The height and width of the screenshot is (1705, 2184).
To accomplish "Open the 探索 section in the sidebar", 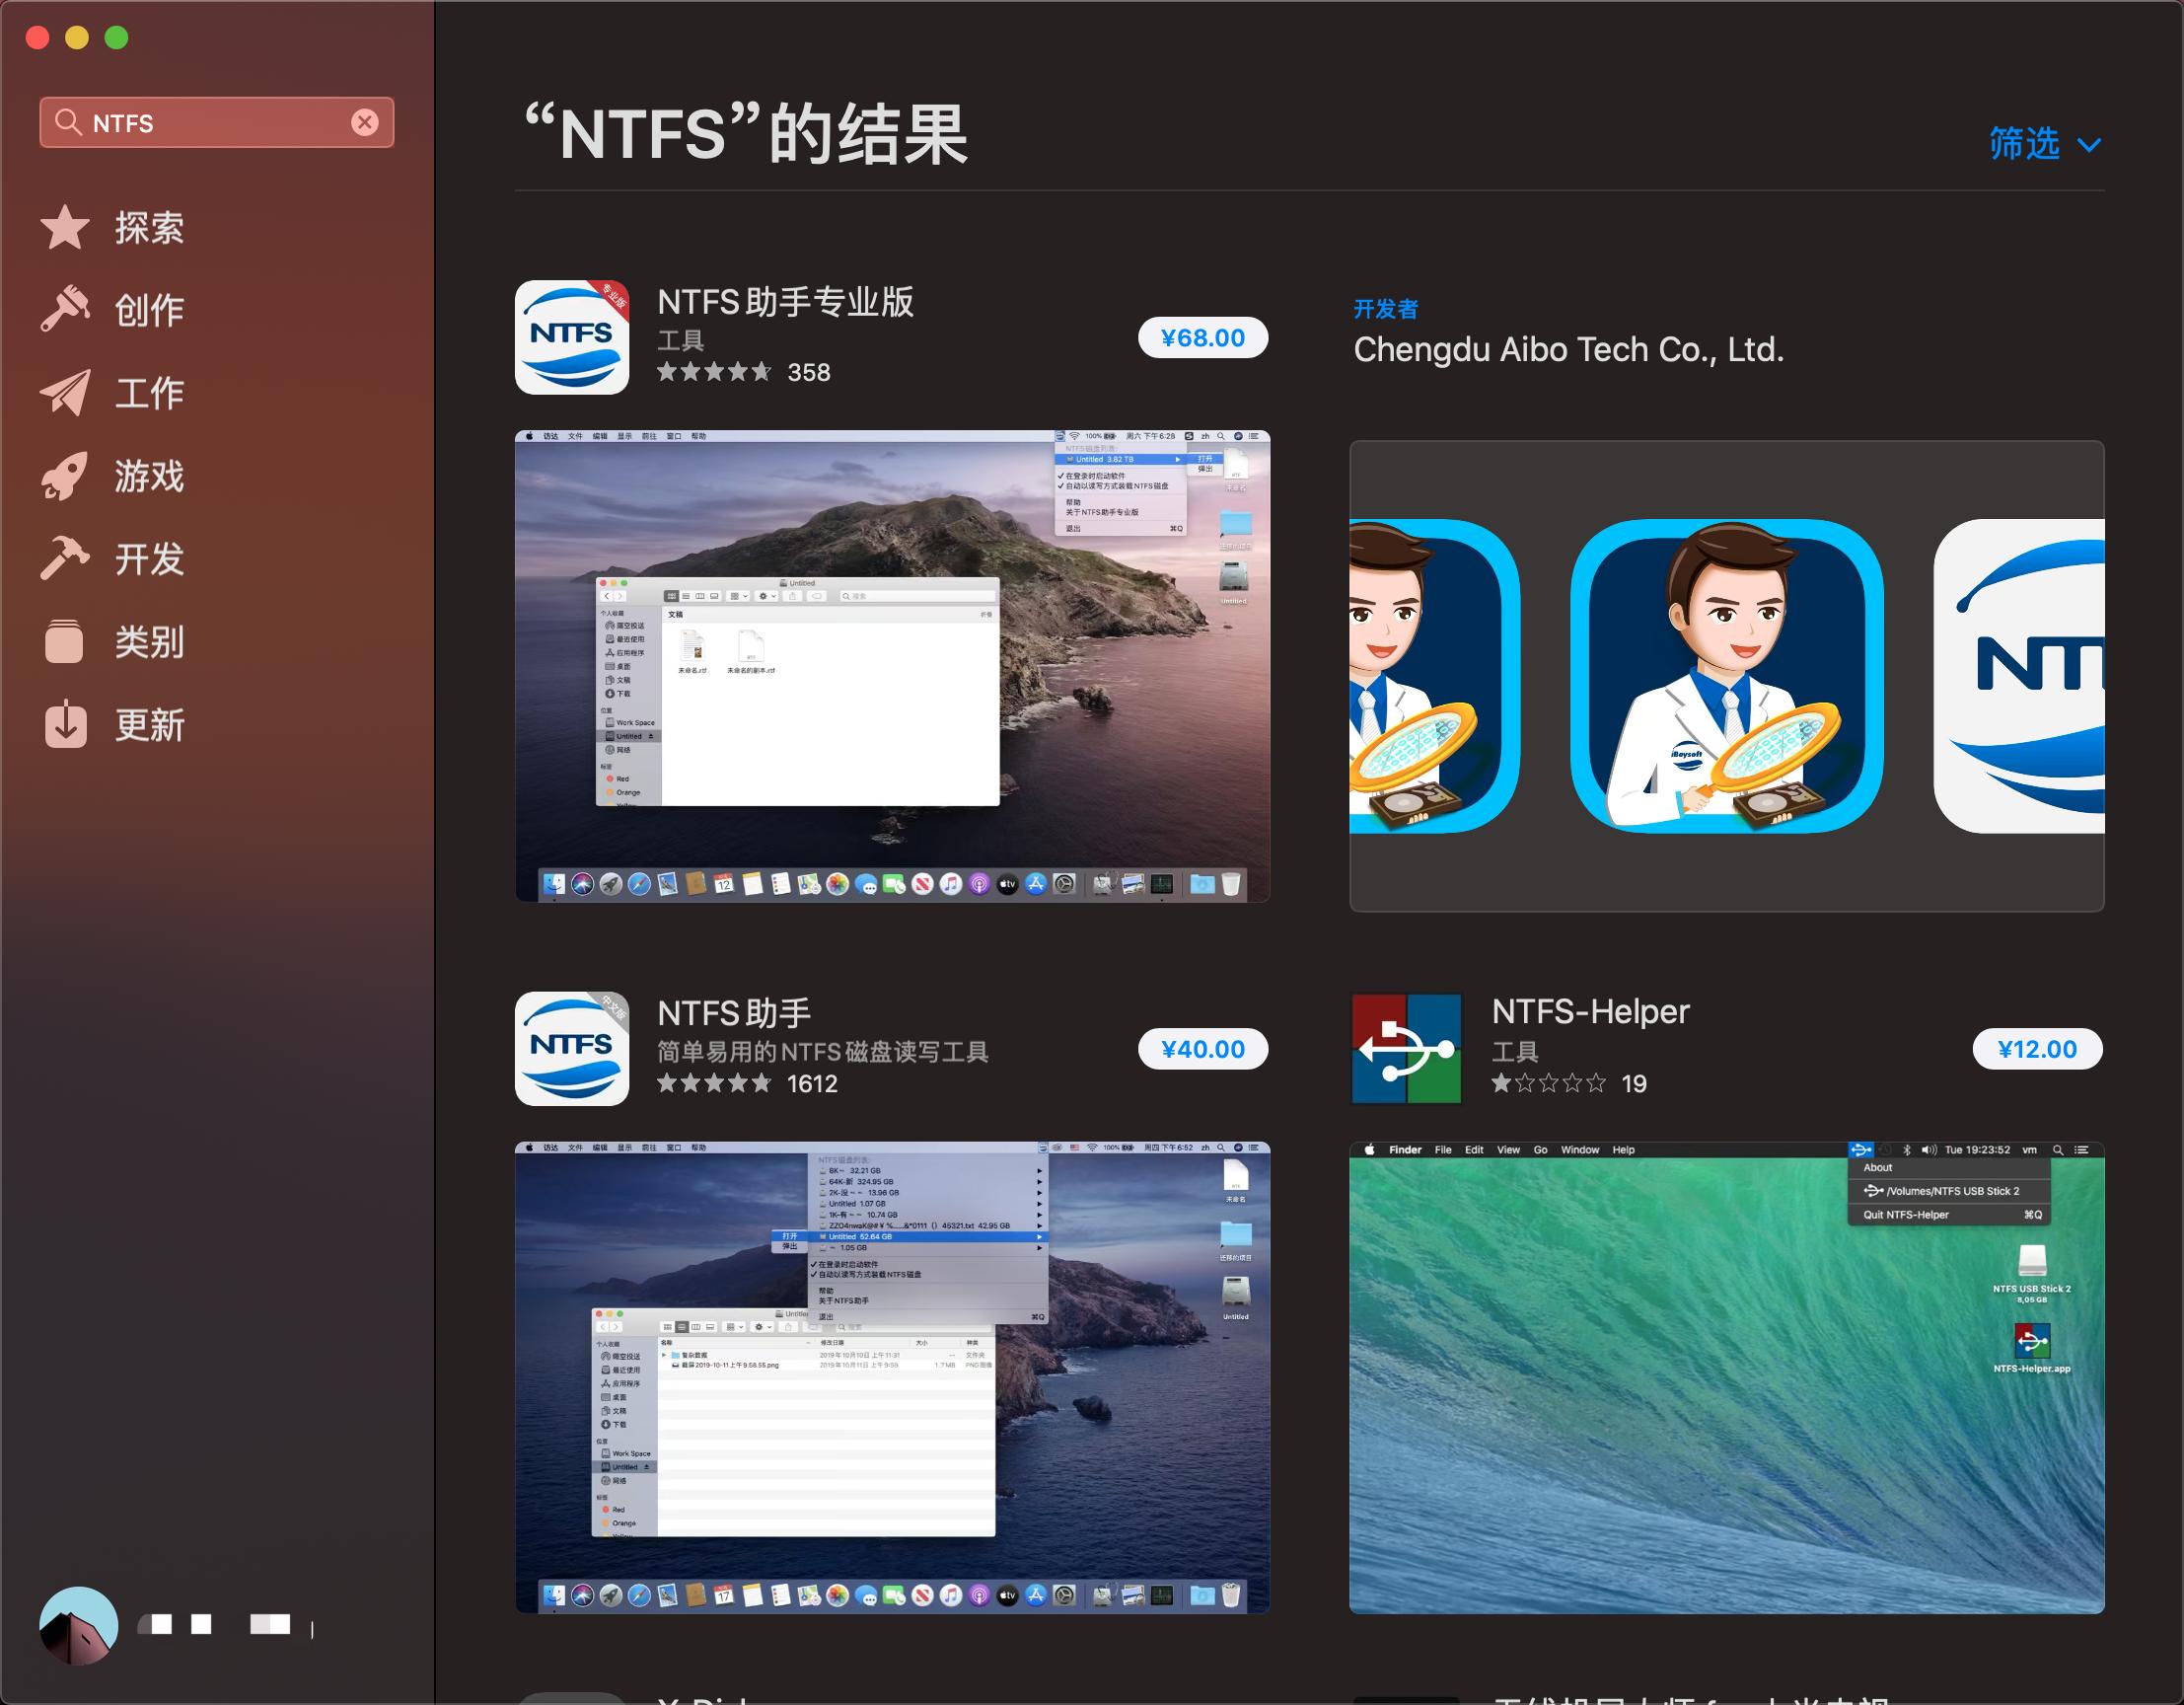I will [x=147, y=228].
